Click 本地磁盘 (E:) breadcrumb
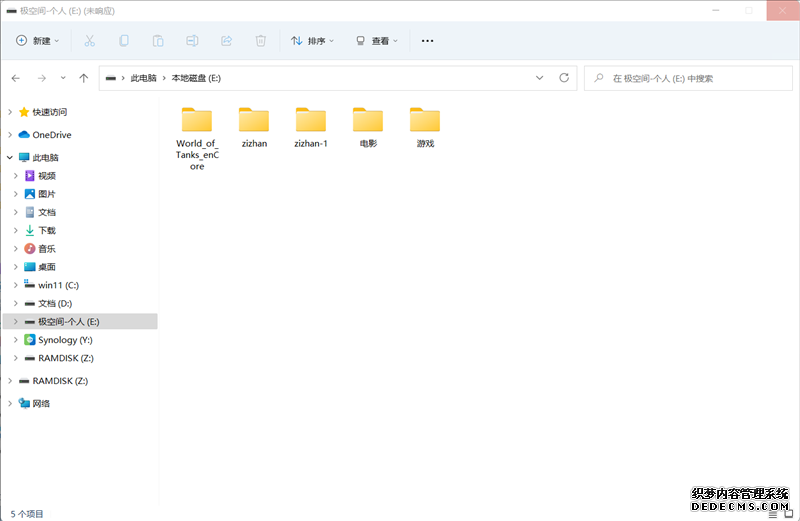Screen dimensions: 800x521 click(196, 78)
